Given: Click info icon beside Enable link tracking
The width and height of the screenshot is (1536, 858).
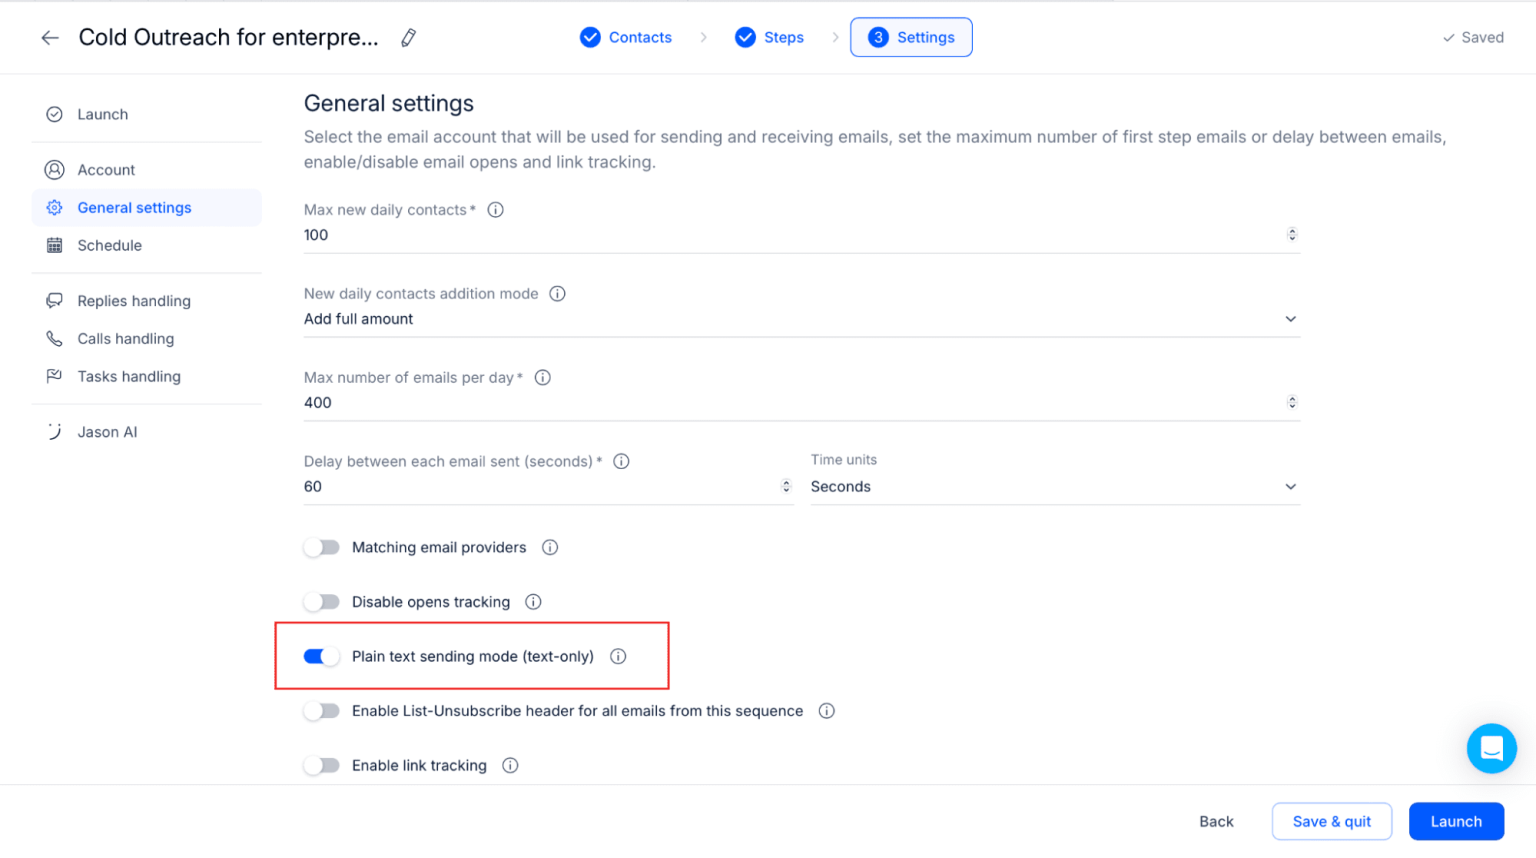Looking at the screenshot, I should (x=510, y=765).
